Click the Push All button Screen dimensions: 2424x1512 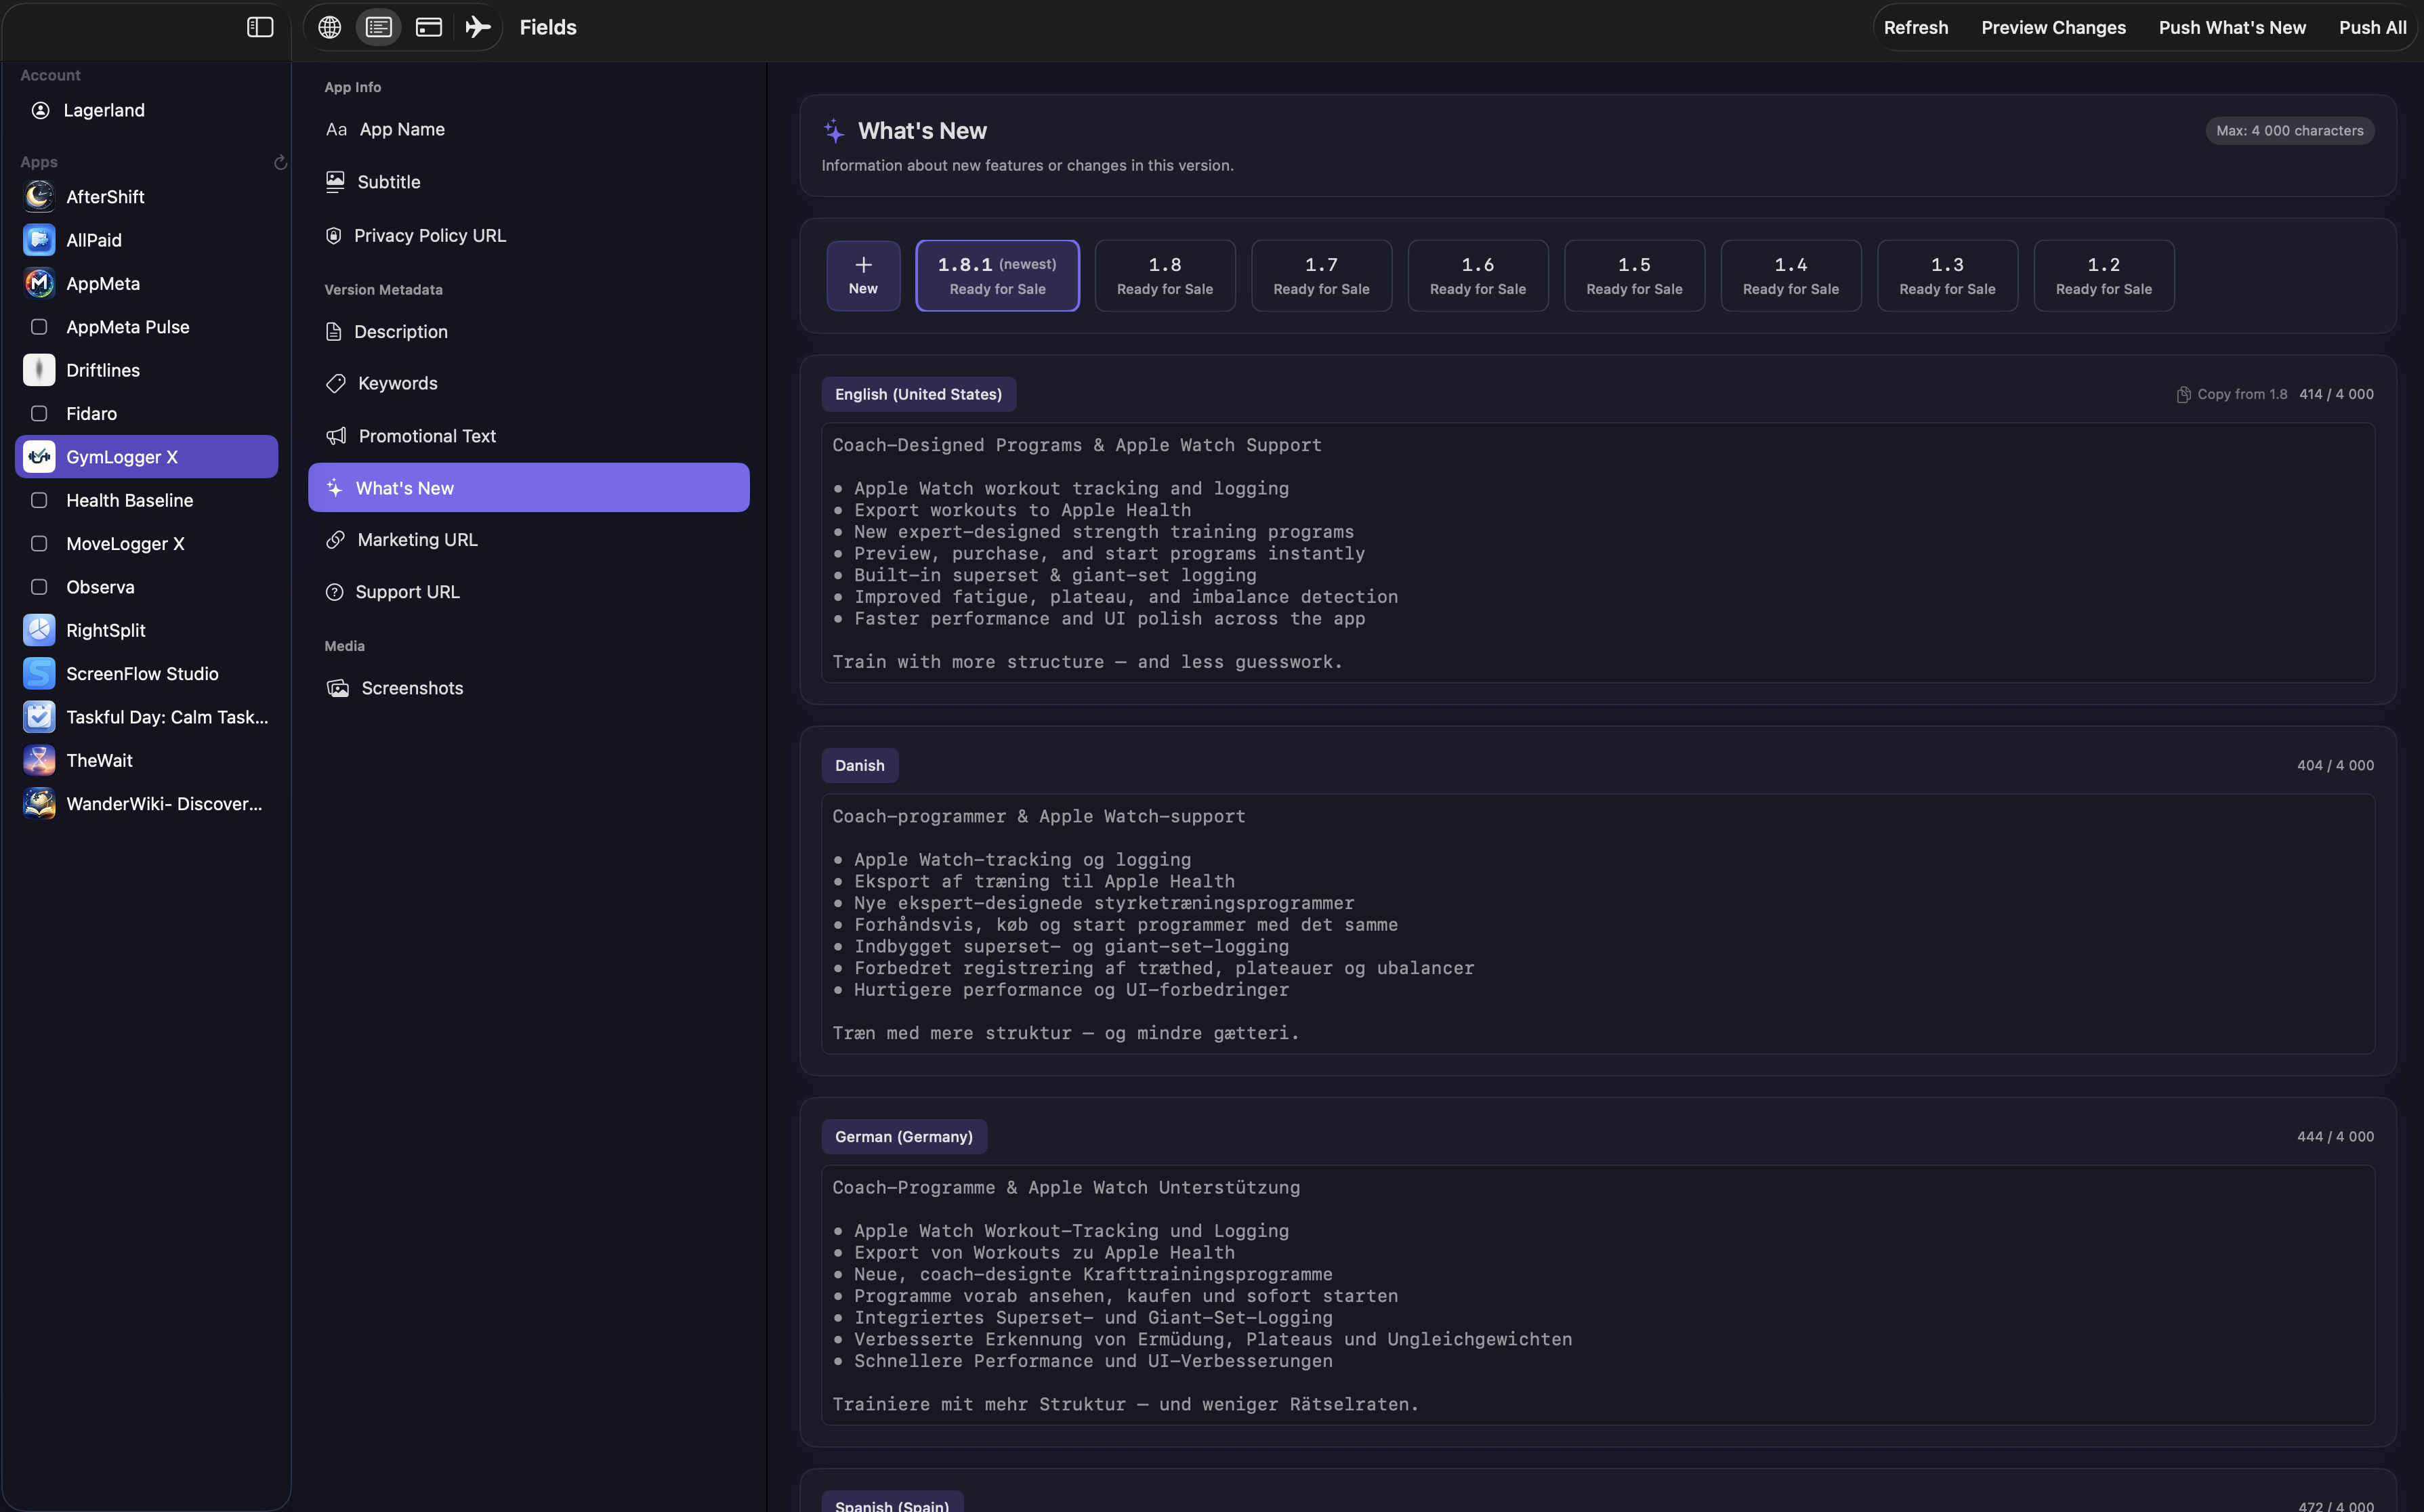[x=2372, y=27]
